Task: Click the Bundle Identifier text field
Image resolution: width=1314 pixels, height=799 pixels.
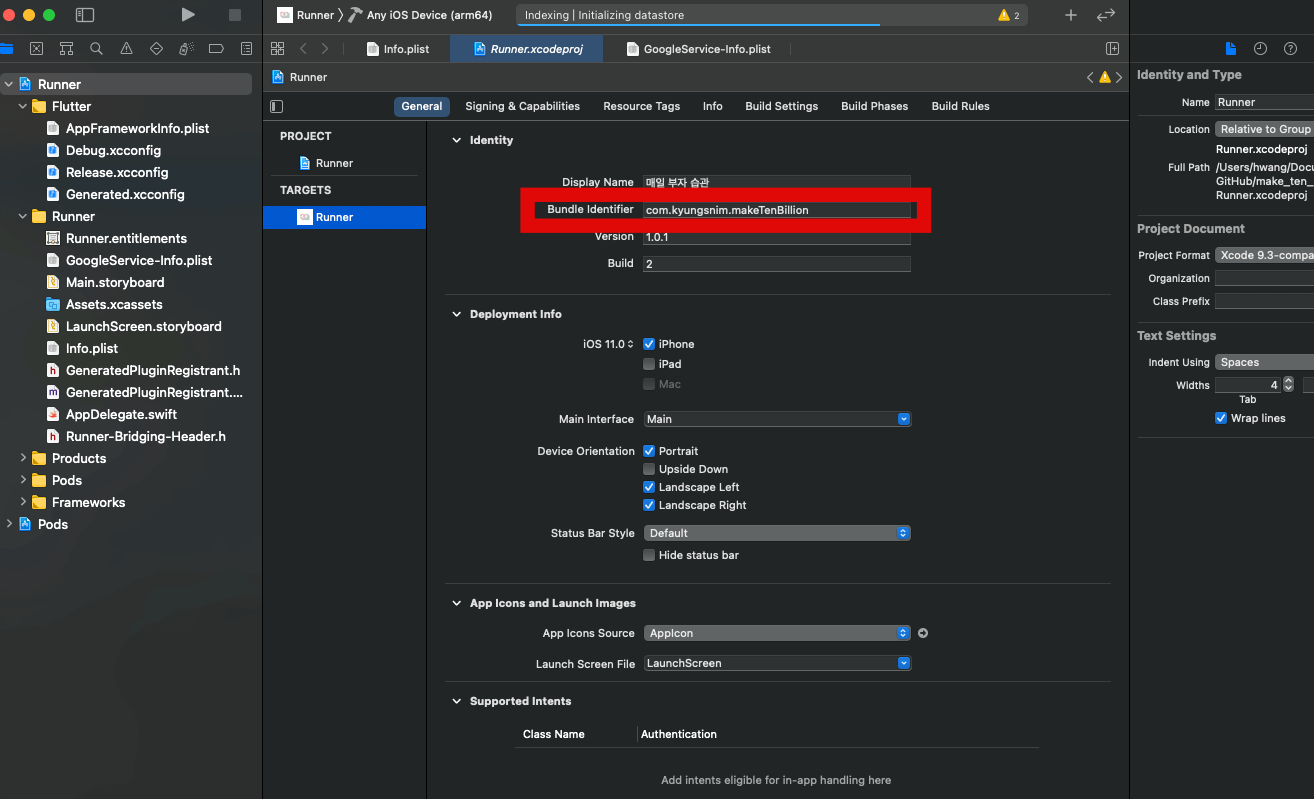Action: coord(777,210)
